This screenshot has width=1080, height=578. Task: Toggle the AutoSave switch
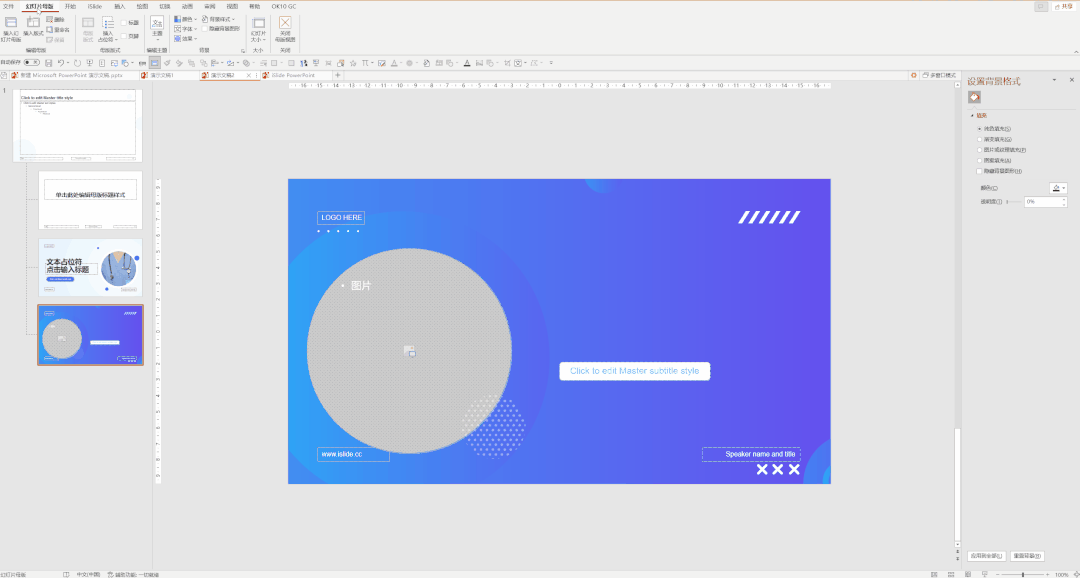[32, 63]
